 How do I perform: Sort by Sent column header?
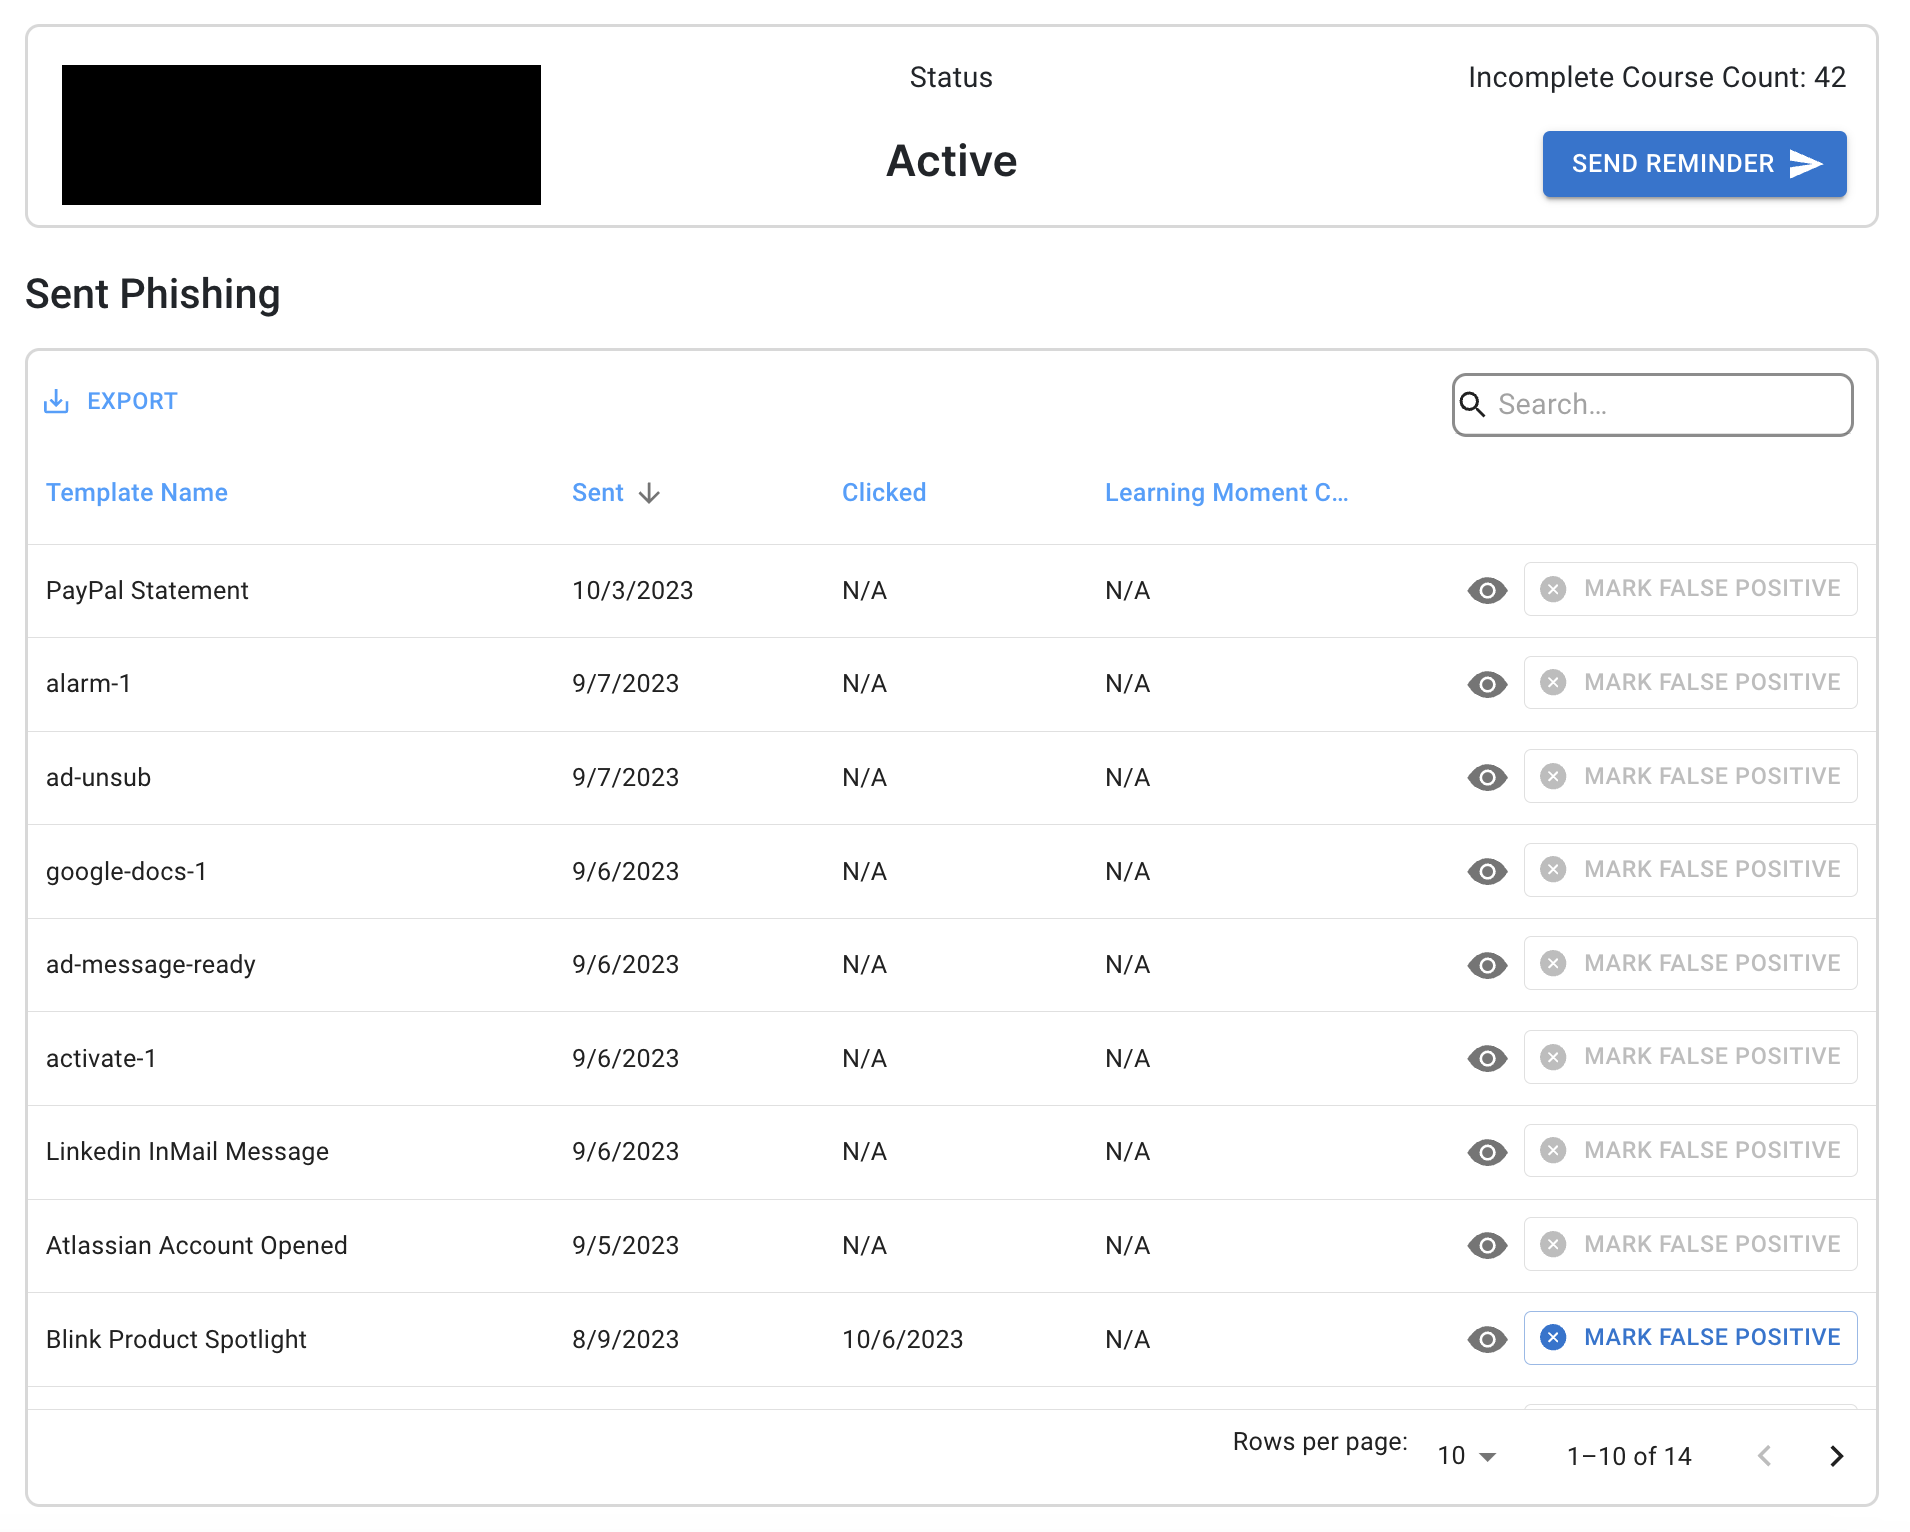598,492
